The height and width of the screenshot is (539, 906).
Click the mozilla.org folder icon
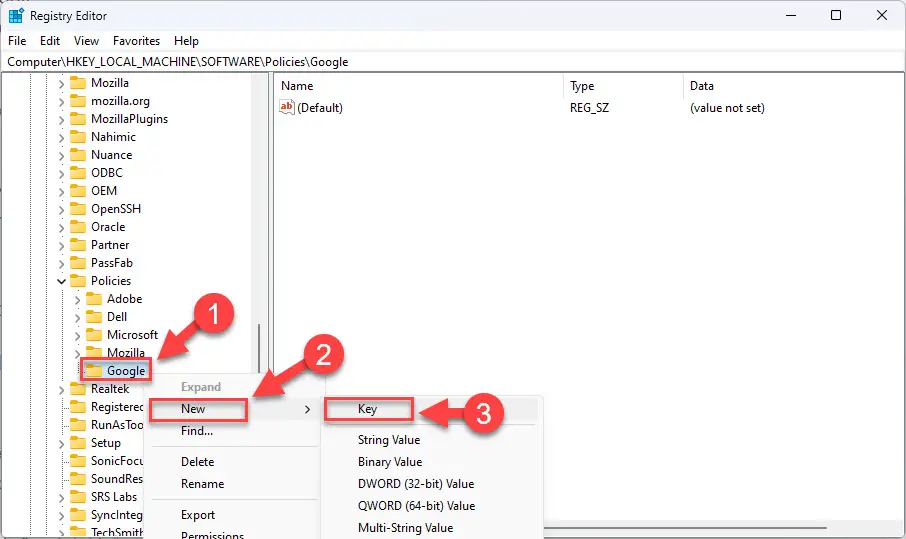[78, 101]
